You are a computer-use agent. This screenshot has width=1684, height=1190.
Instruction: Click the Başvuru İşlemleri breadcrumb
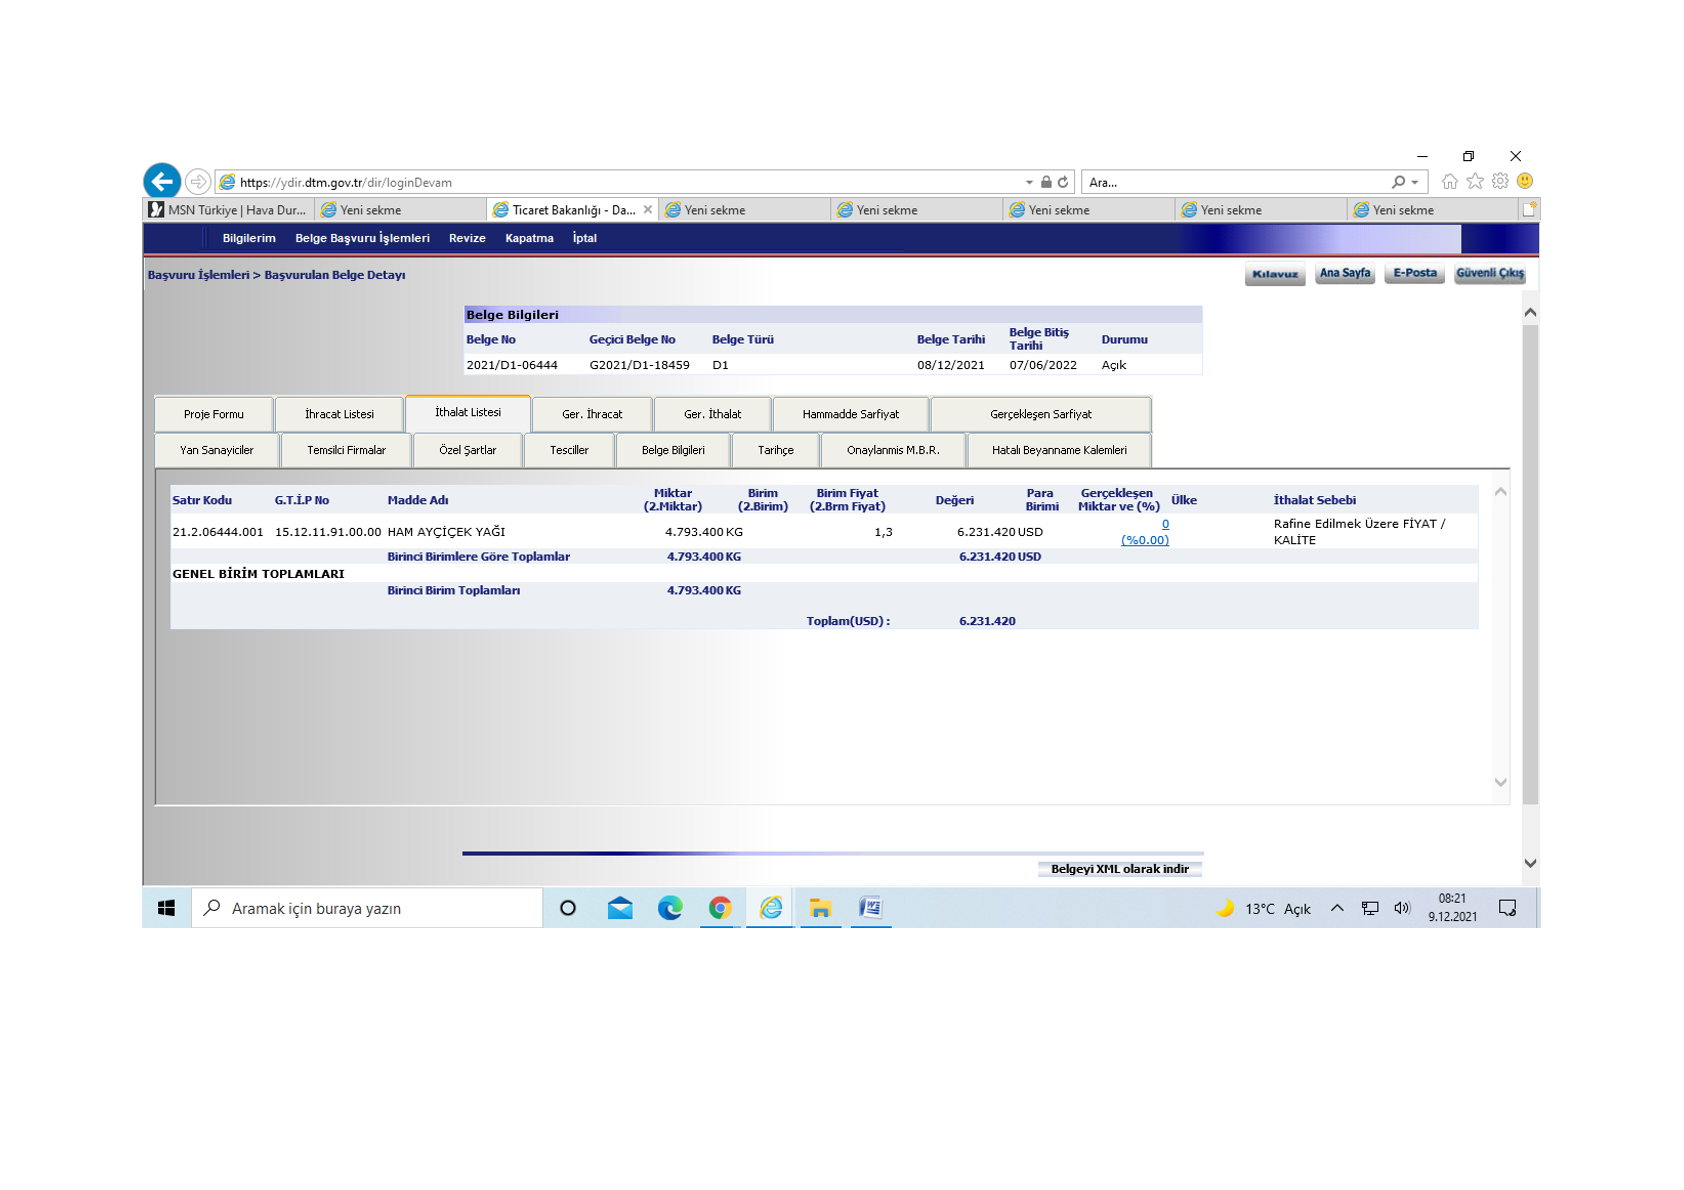coord(198,275)
